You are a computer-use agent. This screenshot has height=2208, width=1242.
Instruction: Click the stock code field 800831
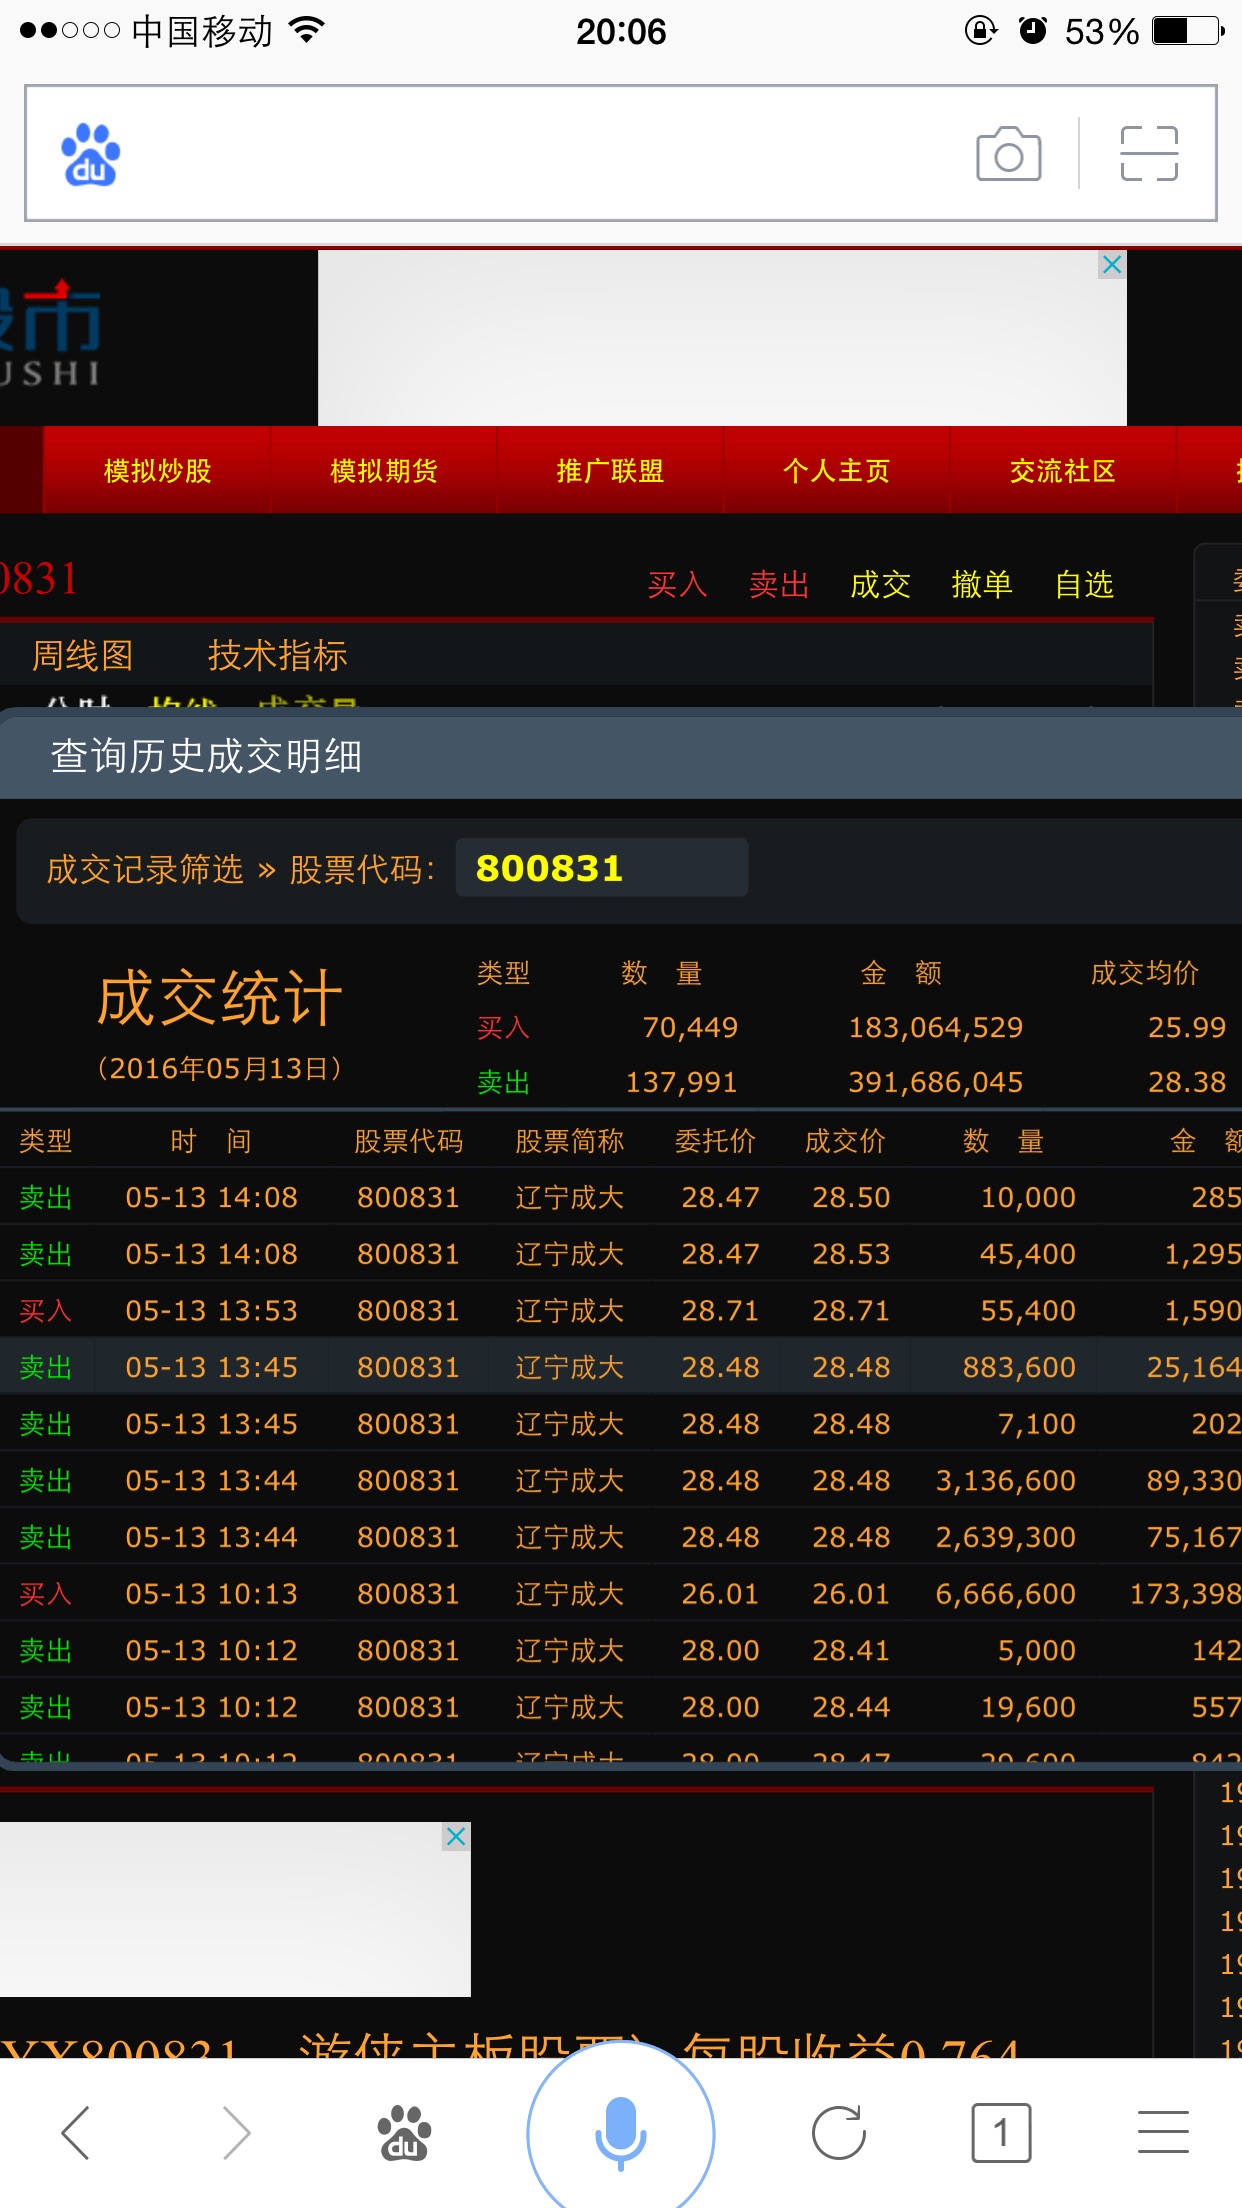(601, 868)
